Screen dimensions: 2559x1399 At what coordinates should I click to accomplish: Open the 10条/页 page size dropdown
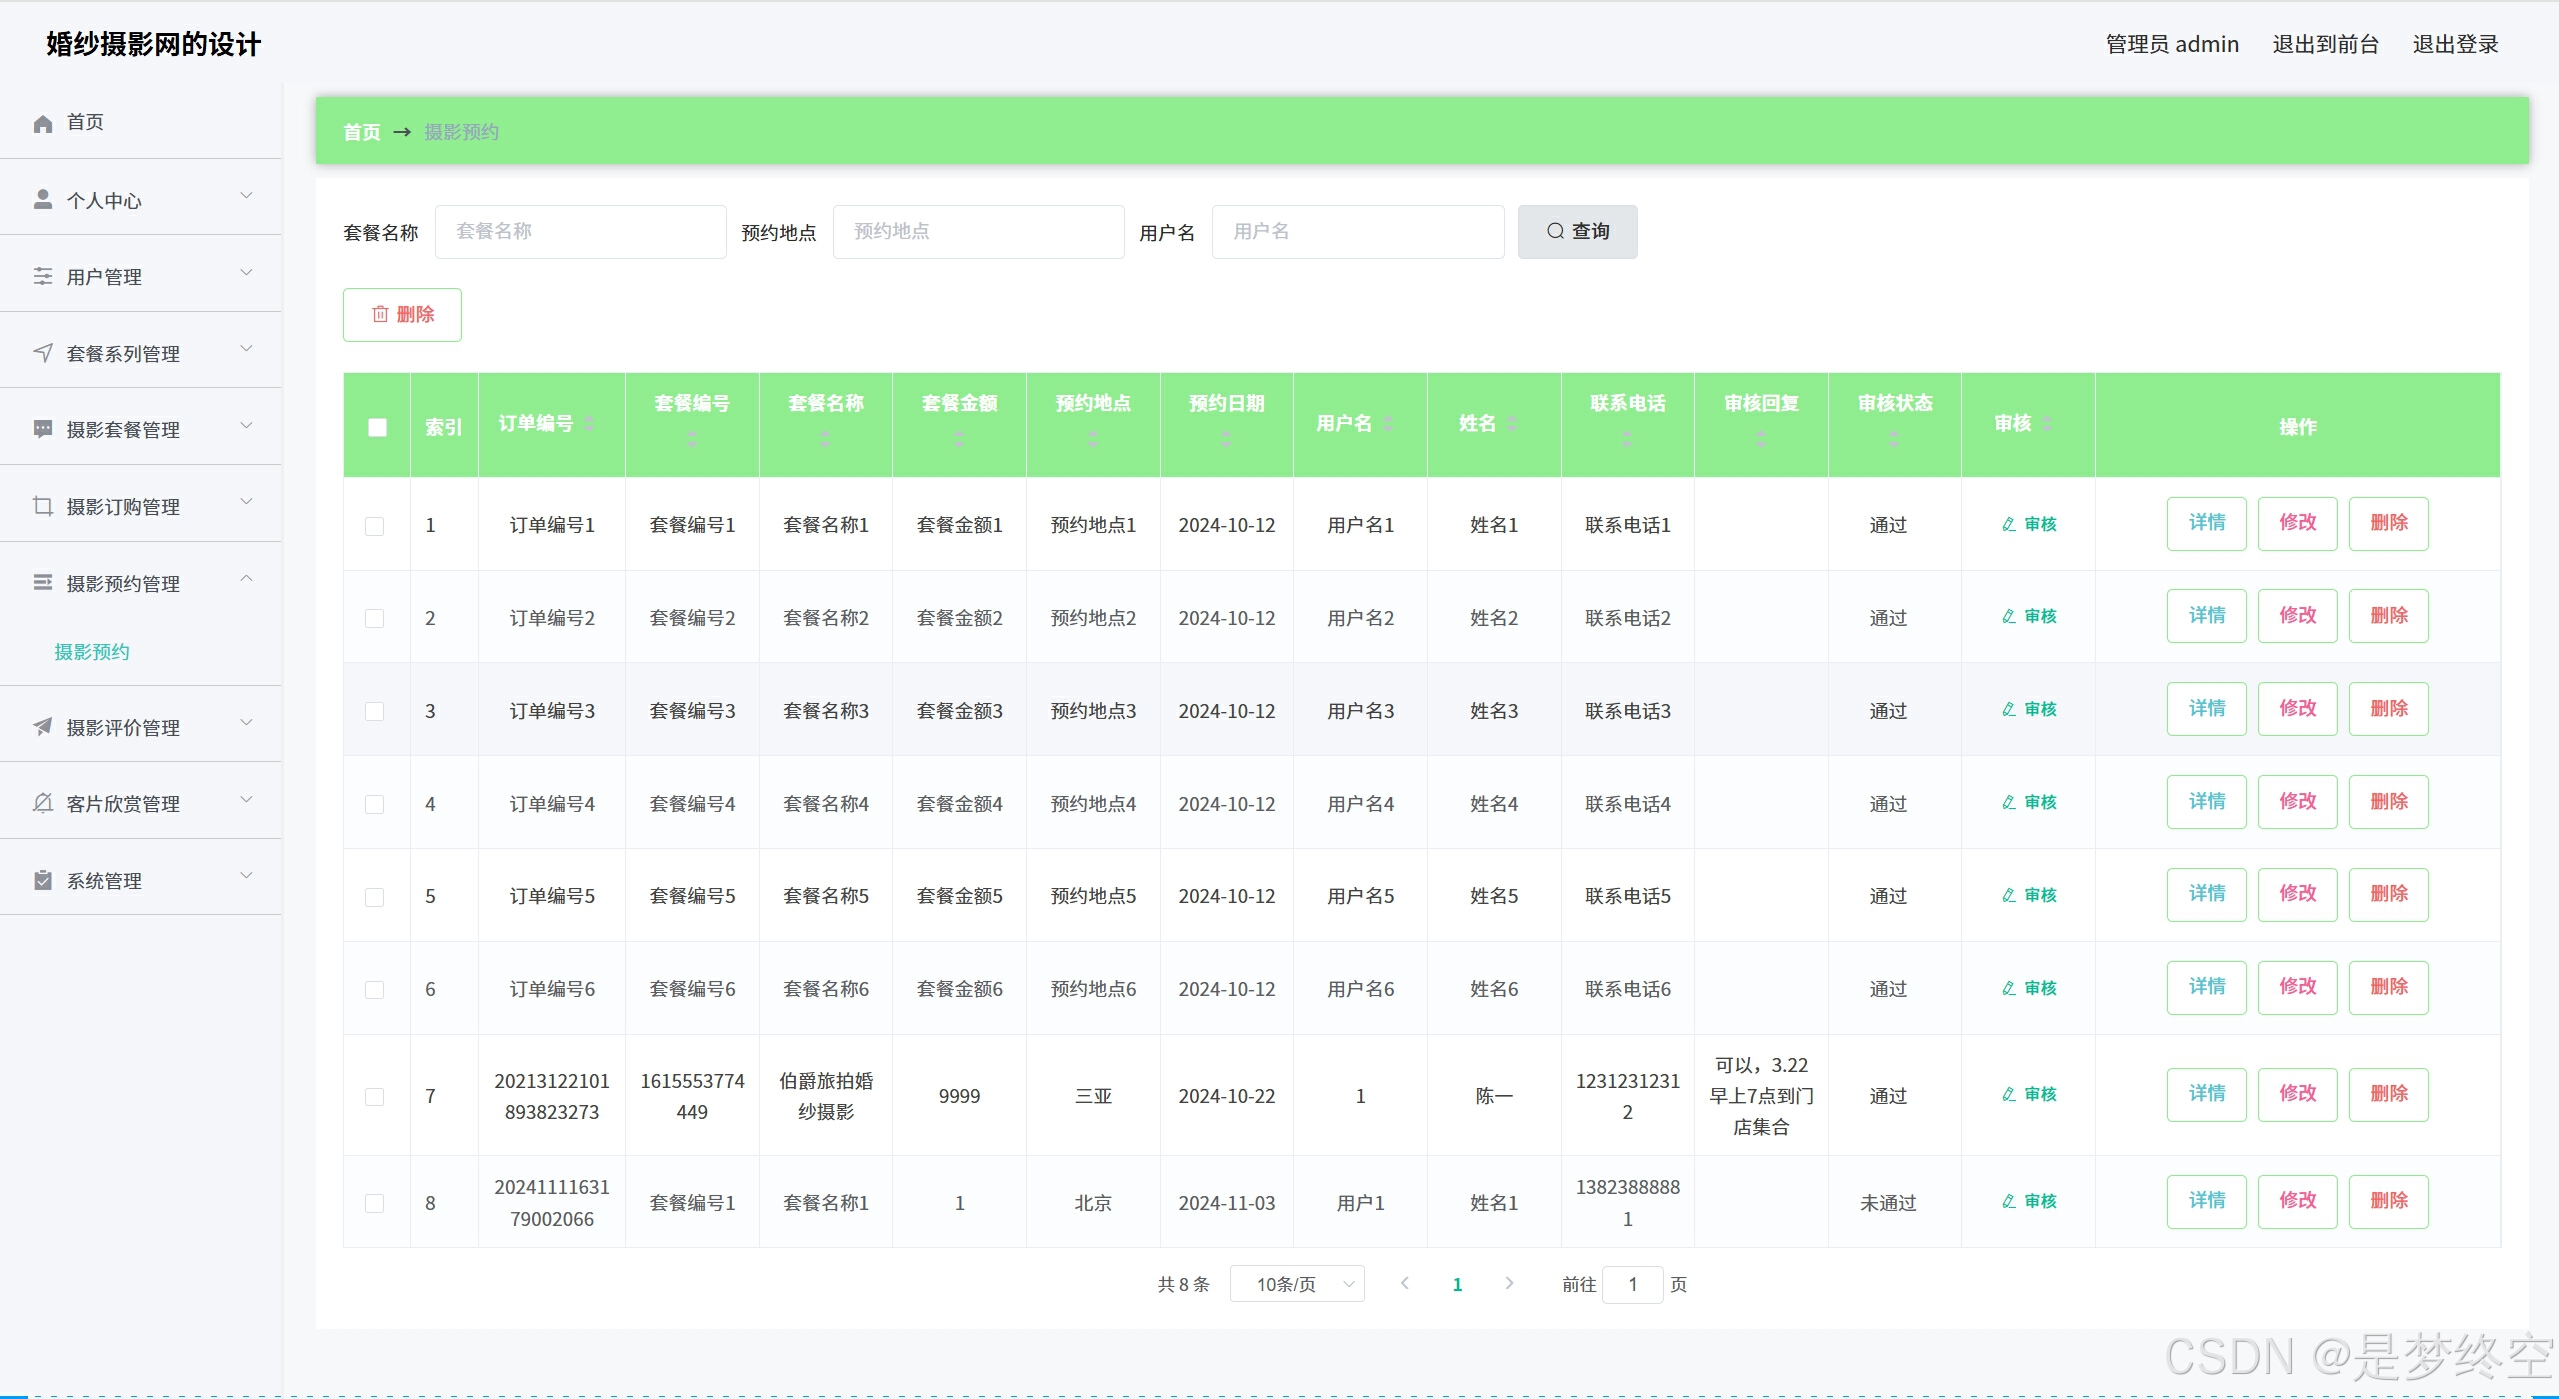coord(1297,1284)
